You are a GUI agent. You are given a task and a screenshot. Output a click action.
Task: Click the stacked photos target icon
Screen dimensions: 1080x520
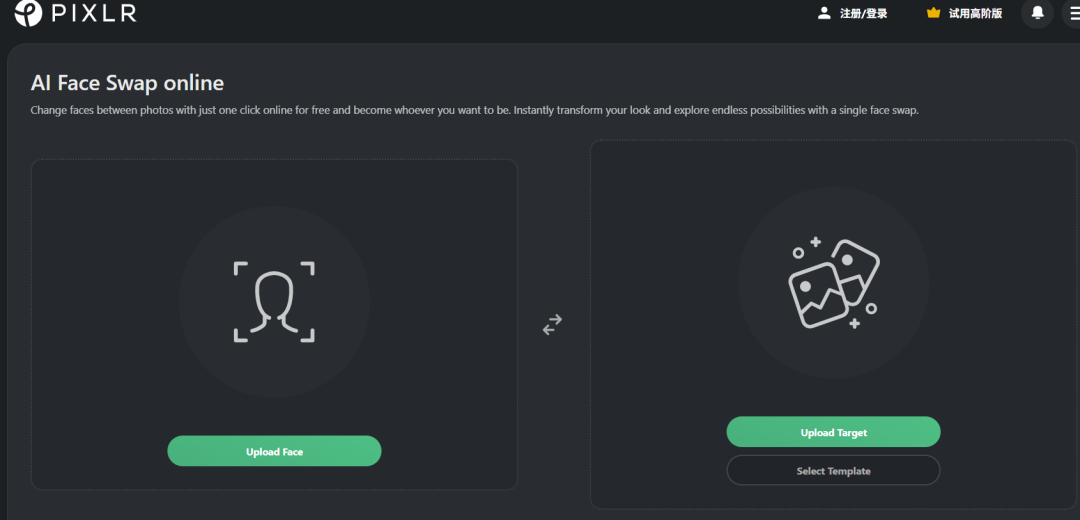tap(833, 283)
